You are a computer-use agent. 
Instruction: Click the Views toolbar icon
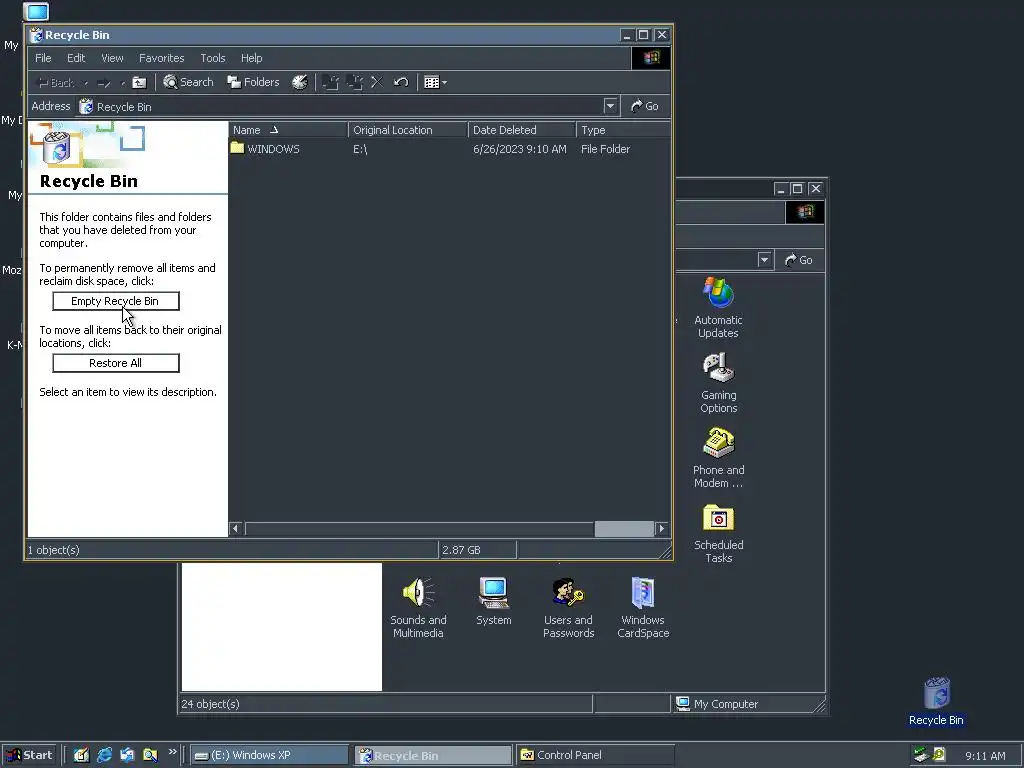click(431, 82)
